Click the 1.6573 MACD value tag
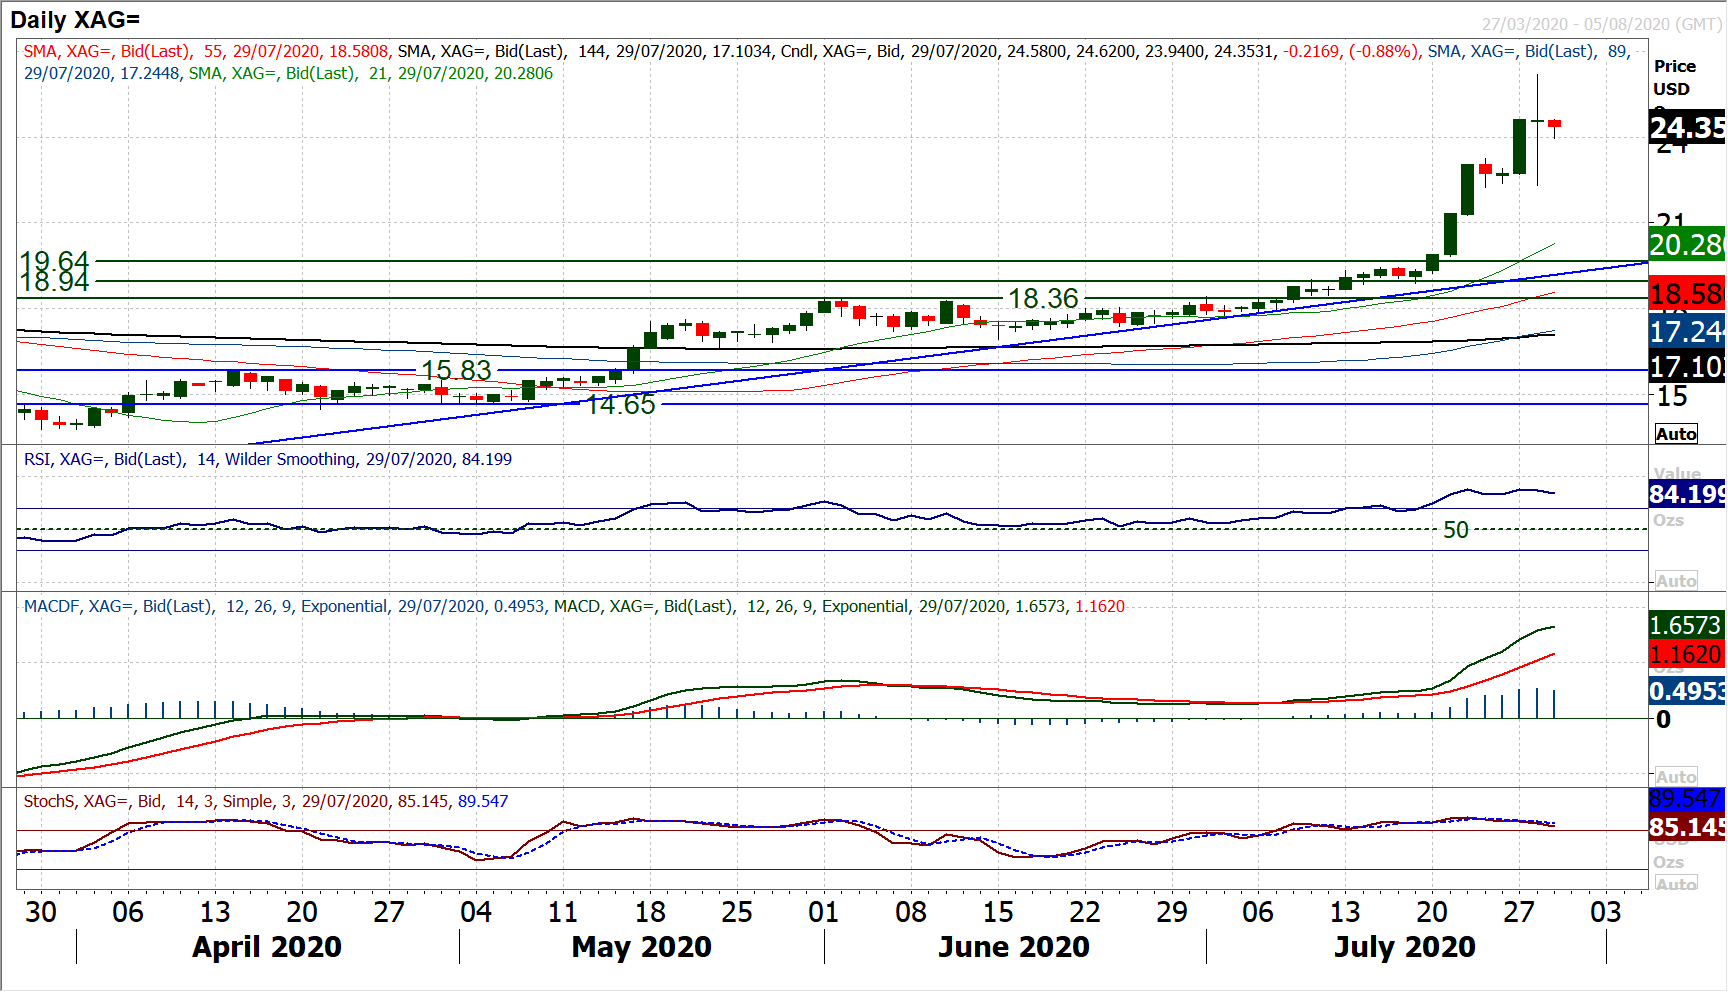 [1687, 626]
